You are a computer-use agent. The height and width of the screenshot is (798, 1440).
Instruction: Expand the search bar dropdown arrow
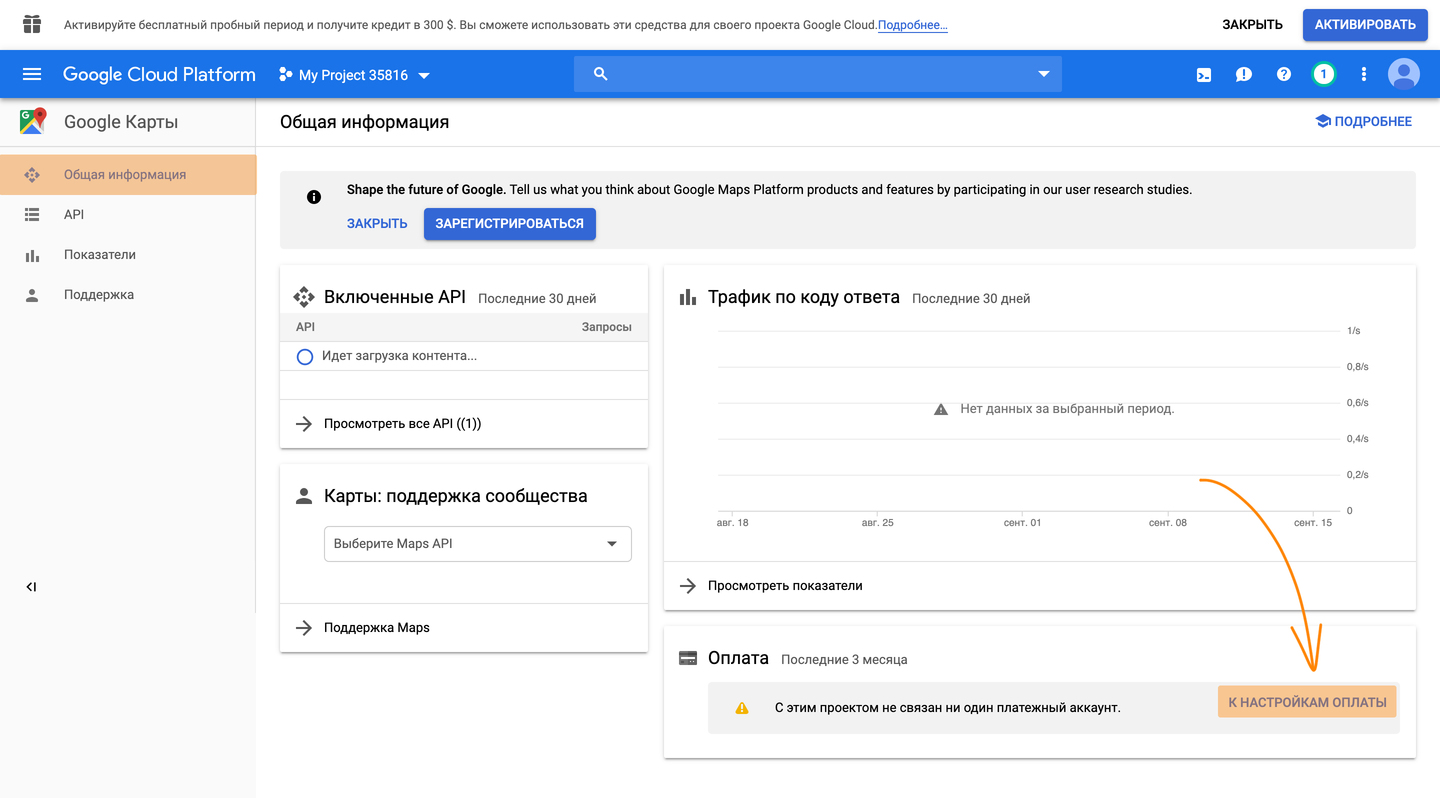point(1044,74)
